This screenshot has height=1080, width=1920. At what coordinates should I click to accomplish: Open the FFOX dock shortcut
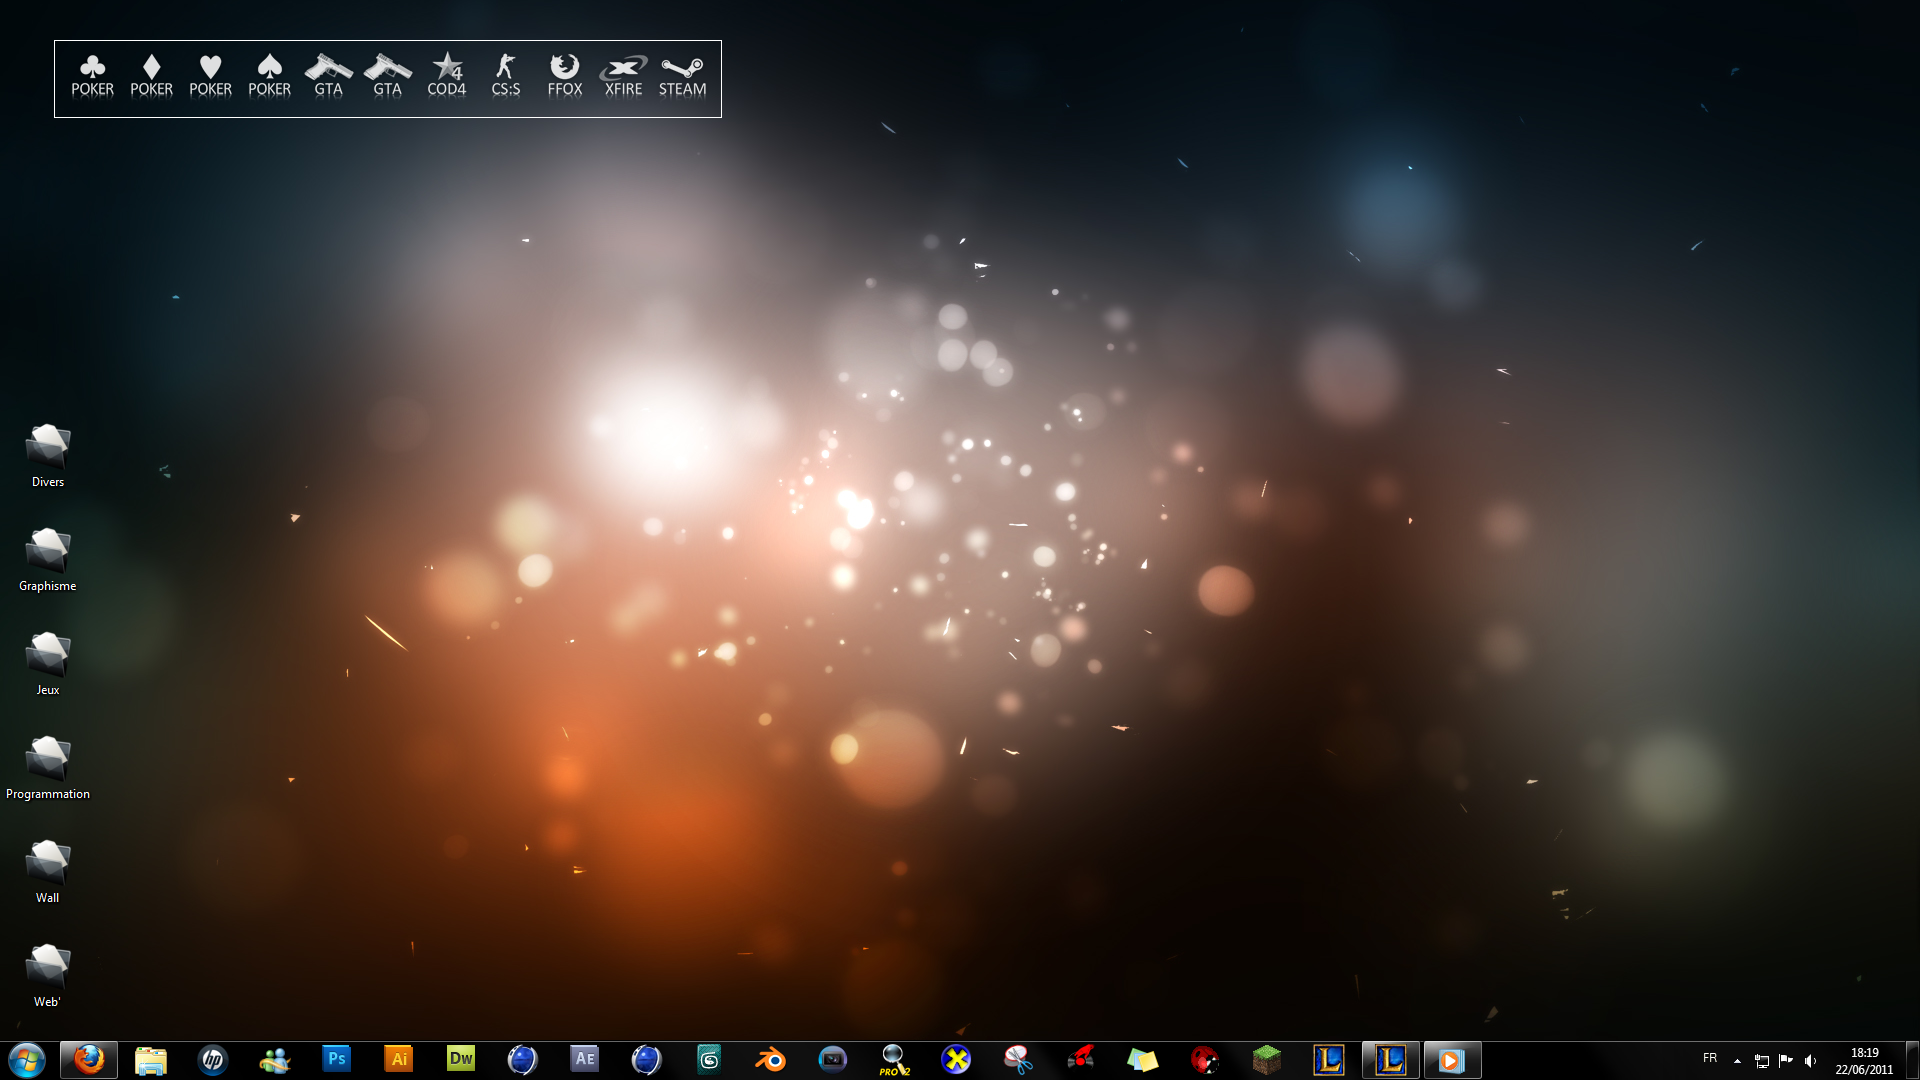tap(564, 76)
